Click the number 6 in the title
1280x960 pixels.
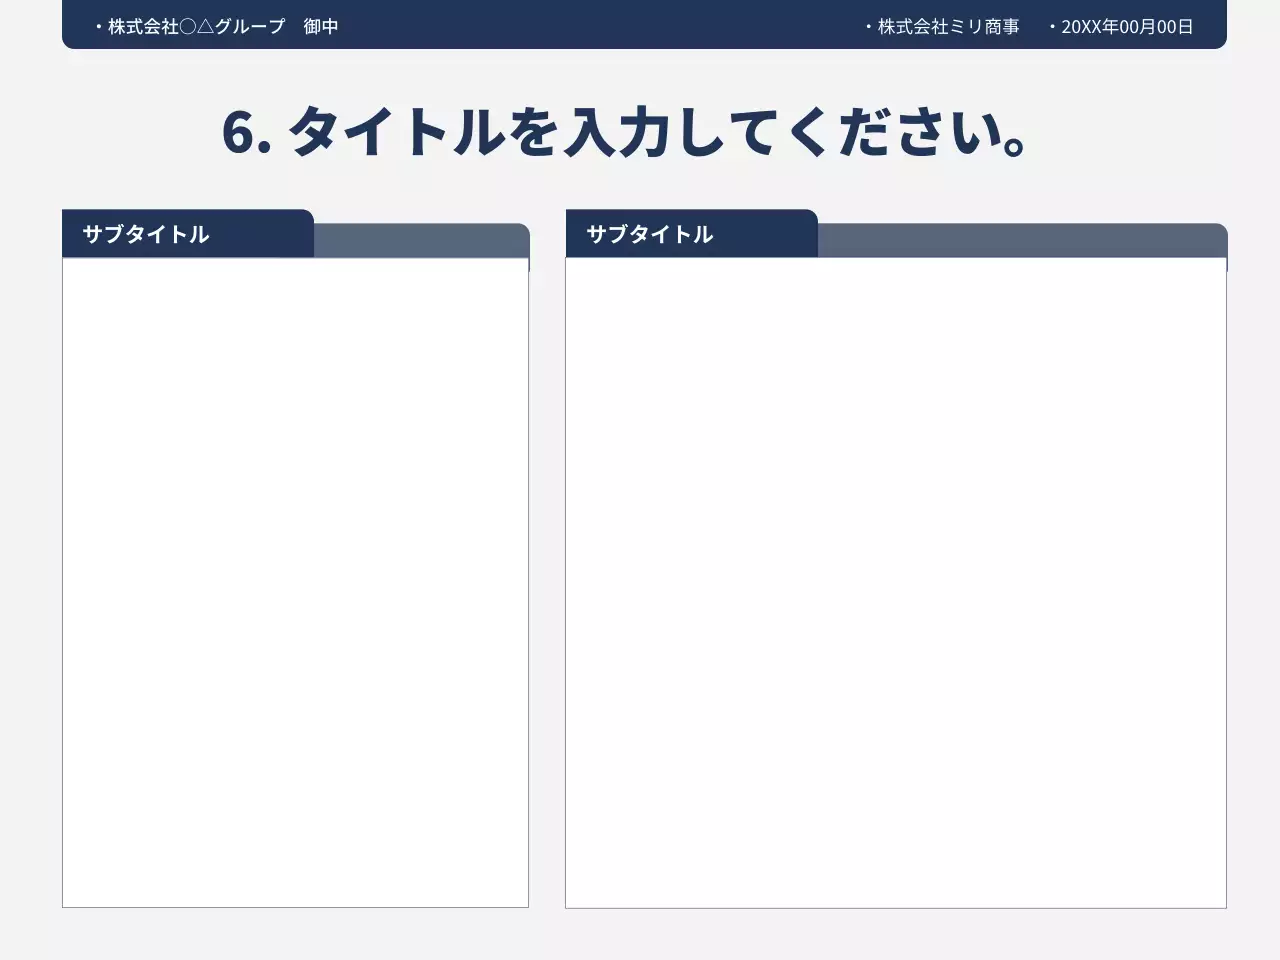[239, 133]
